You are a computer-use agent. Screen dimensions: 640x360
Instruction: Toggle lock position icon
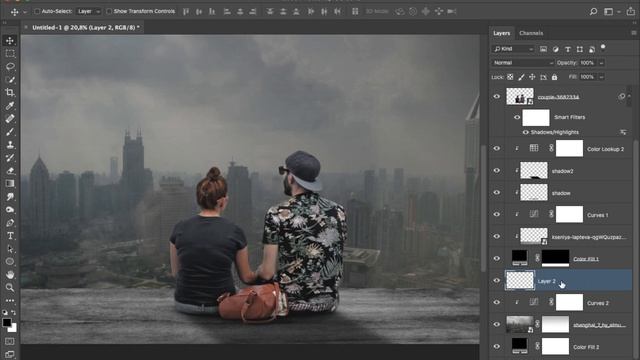click(x=532, y=77)
